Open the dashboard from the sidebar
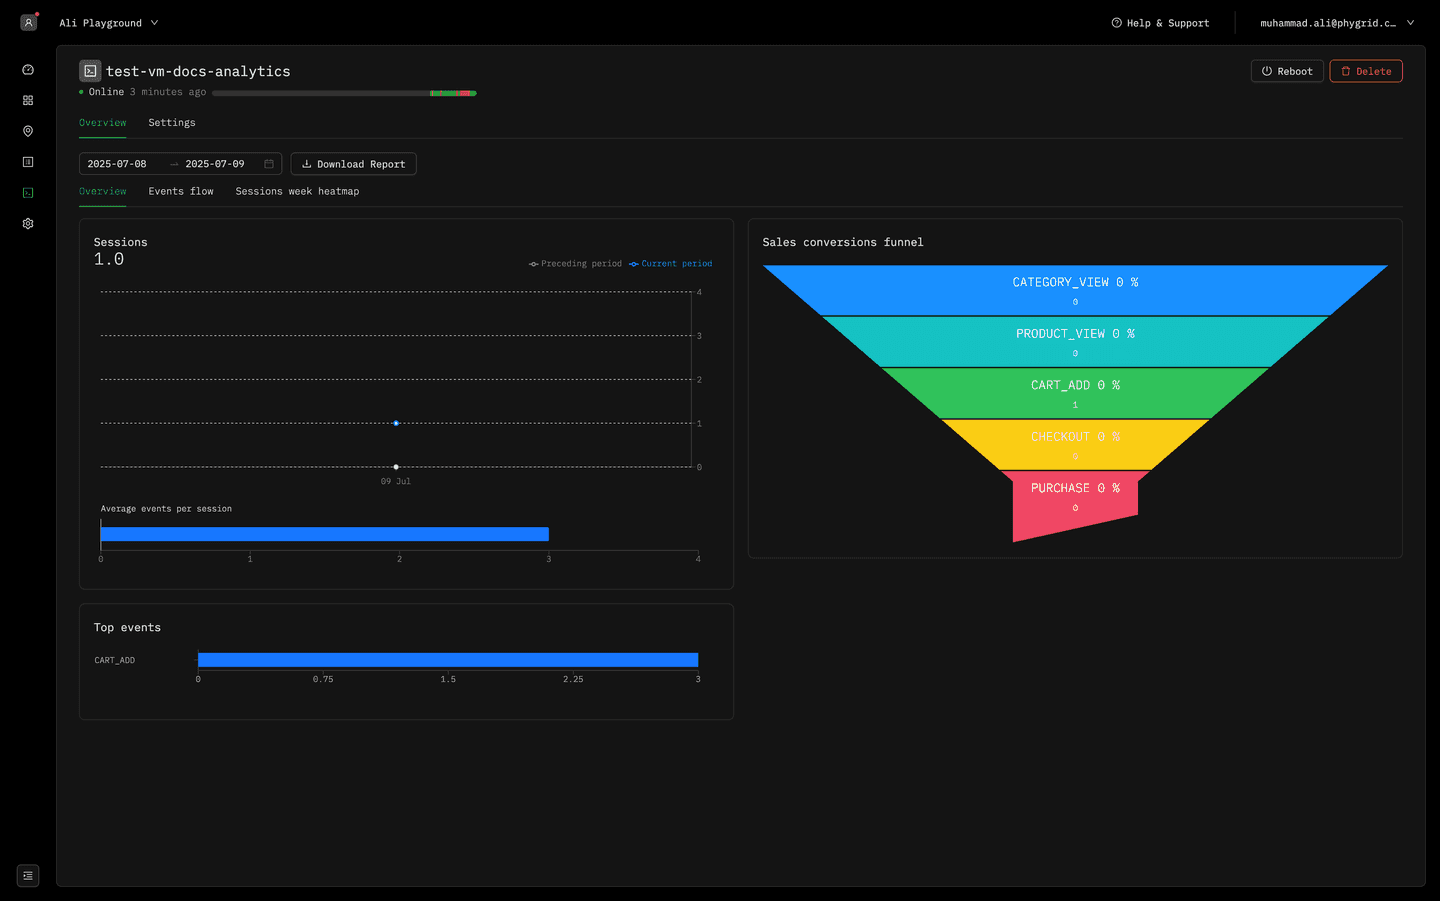Viewport: 1440px width, 901px height. pos(28,69)
